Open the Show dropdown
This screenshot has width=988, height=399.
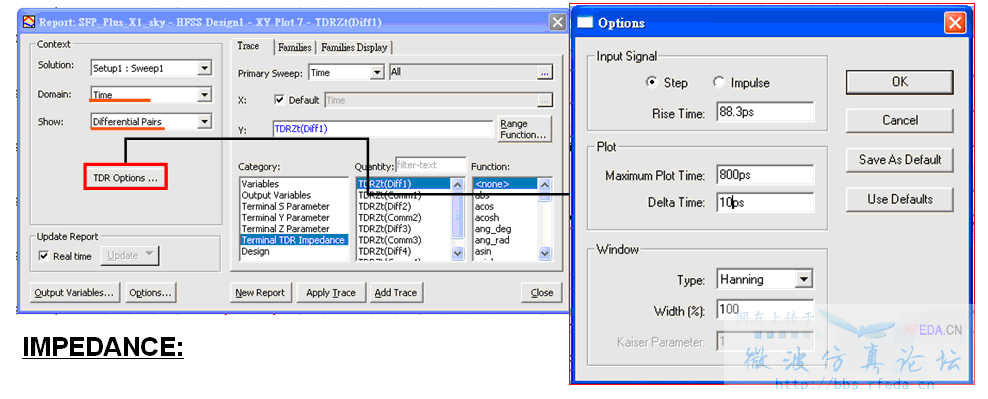tap(204, 122)
